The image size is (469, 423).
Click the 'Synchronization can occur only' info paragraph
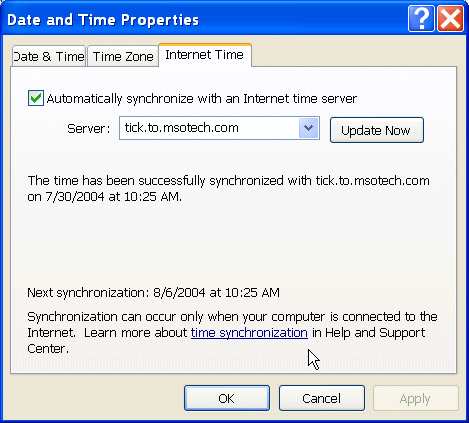click(x=232, y=332)
